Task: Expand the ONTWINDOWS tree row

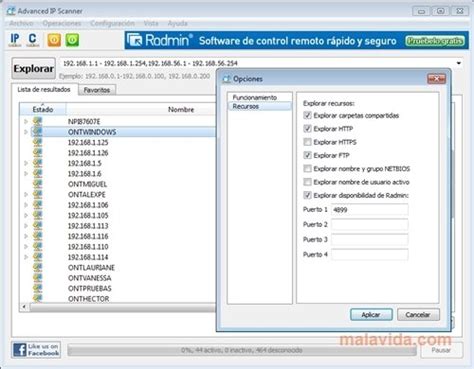Action: (x=26, y=132)
